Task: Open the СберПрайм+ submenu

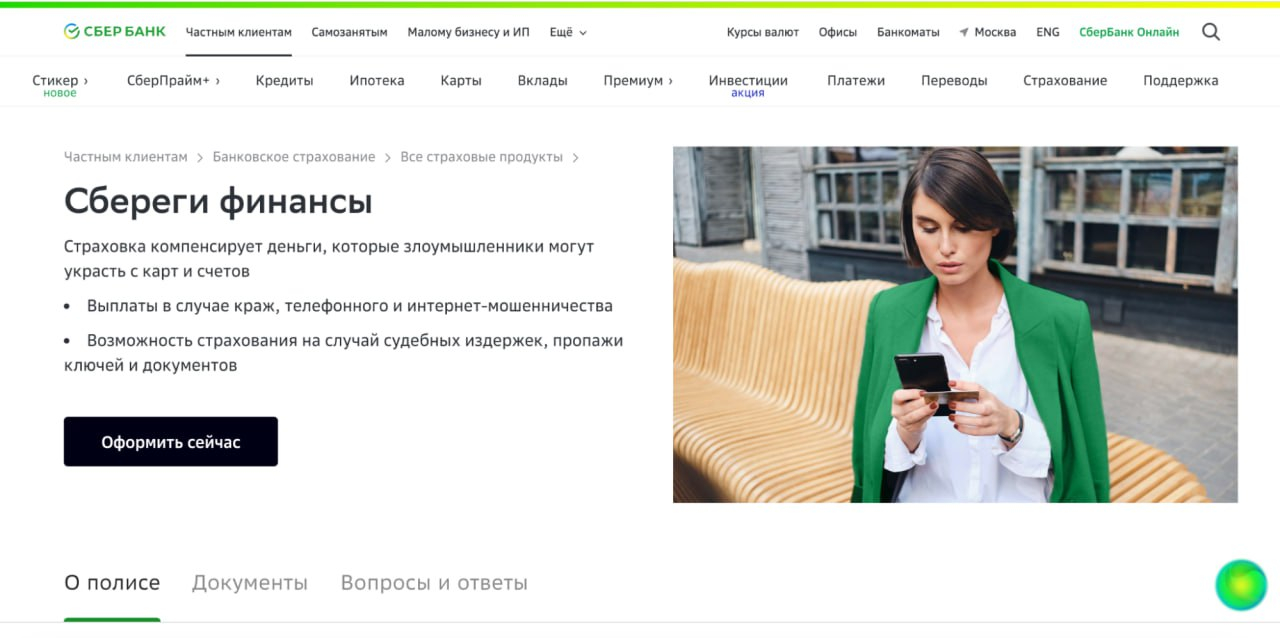Action: (173, 81)
